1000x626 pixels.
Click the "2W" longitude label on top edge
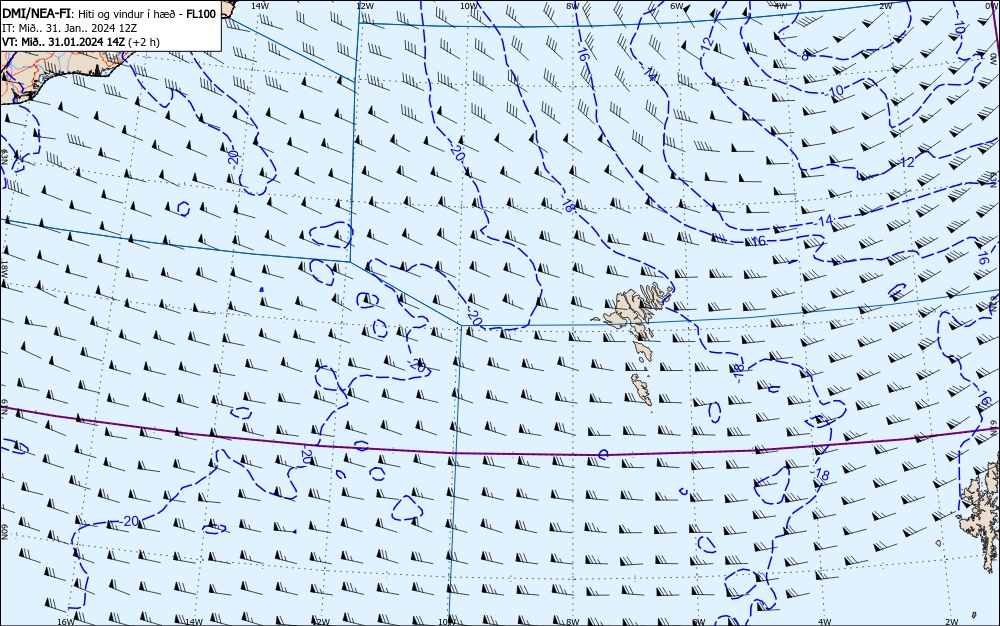tap(885, 6)
